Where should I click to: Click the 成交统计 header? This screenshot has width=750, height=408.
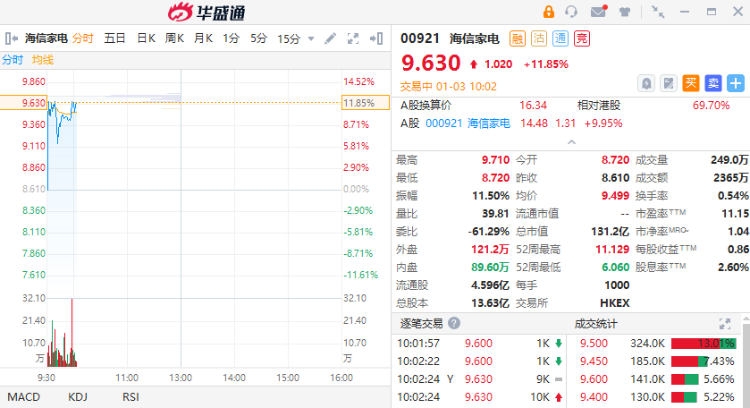(596, 324)
